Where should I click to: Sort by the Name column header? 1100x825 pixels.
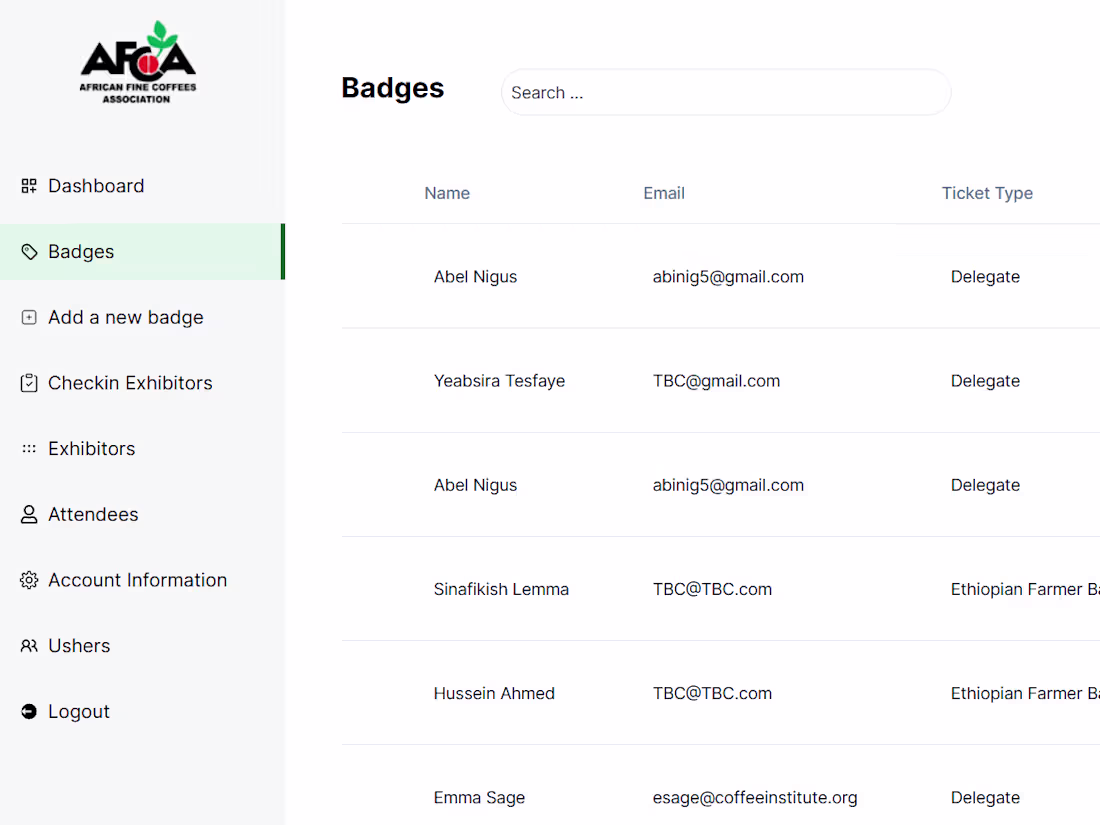[447, 193]
